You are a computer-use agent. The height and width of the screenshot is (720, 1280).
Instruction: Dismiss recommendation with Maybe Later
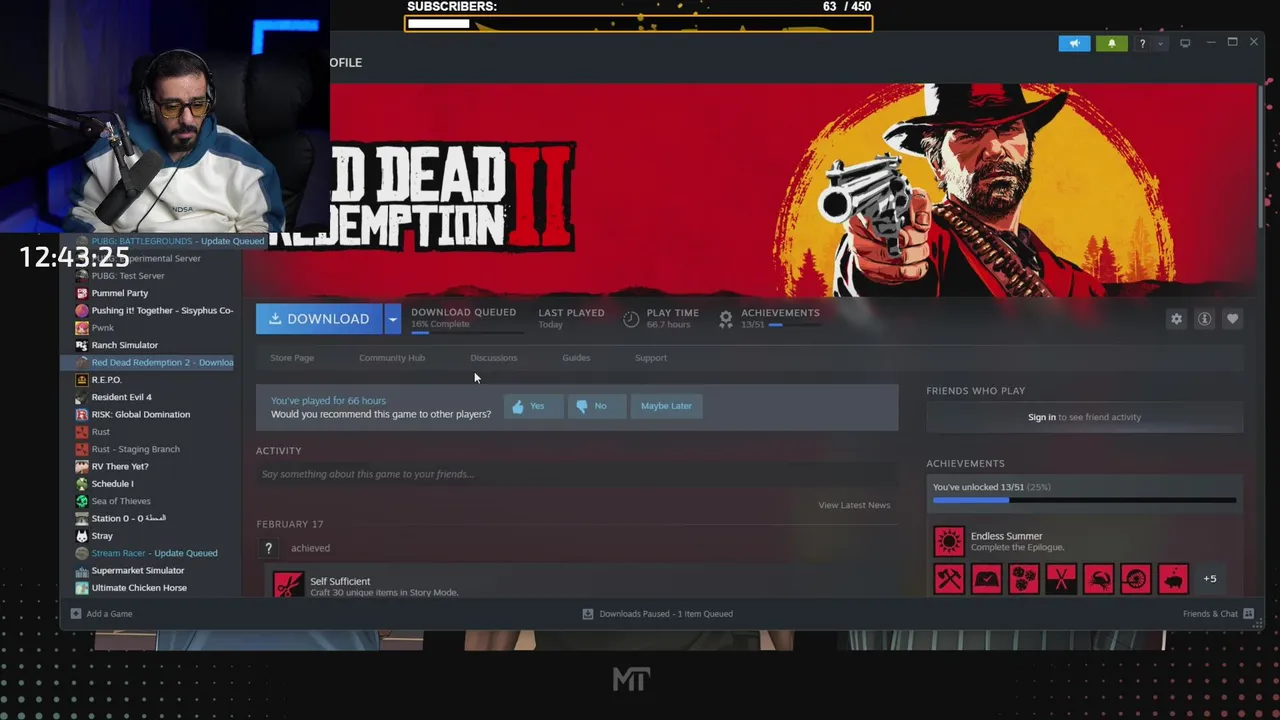coord(666,406)
